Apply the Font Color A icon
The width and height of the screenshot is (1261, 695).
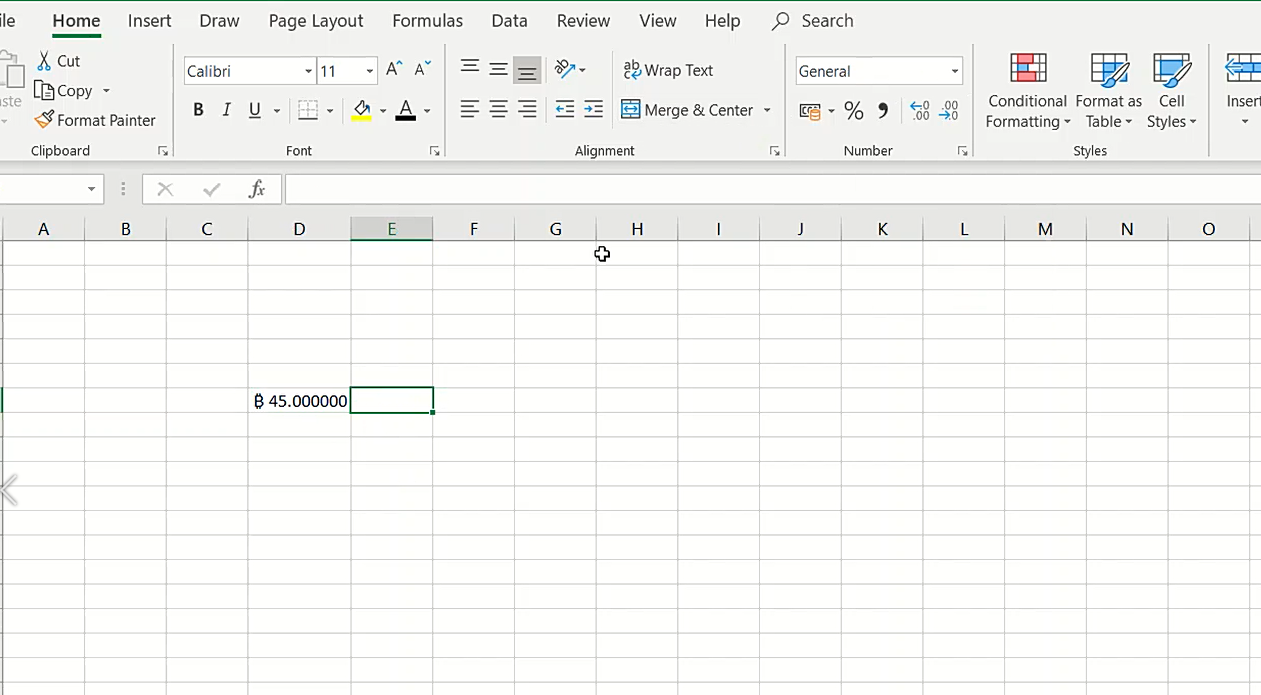pyautogui.click(x=405, y=111)
